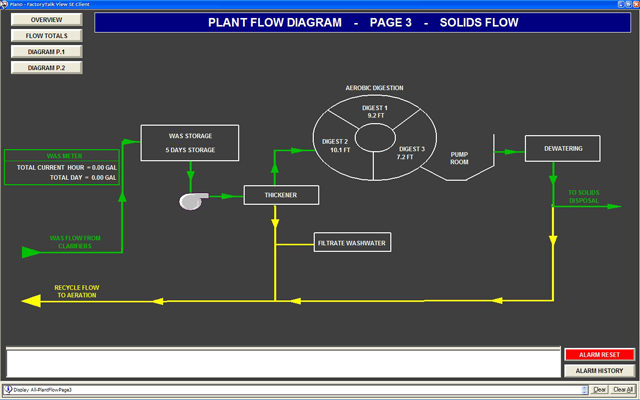Click the WAS flow from clarifiers arrow
This screenshot has width=640, height=400.
(x=30, y=250)
